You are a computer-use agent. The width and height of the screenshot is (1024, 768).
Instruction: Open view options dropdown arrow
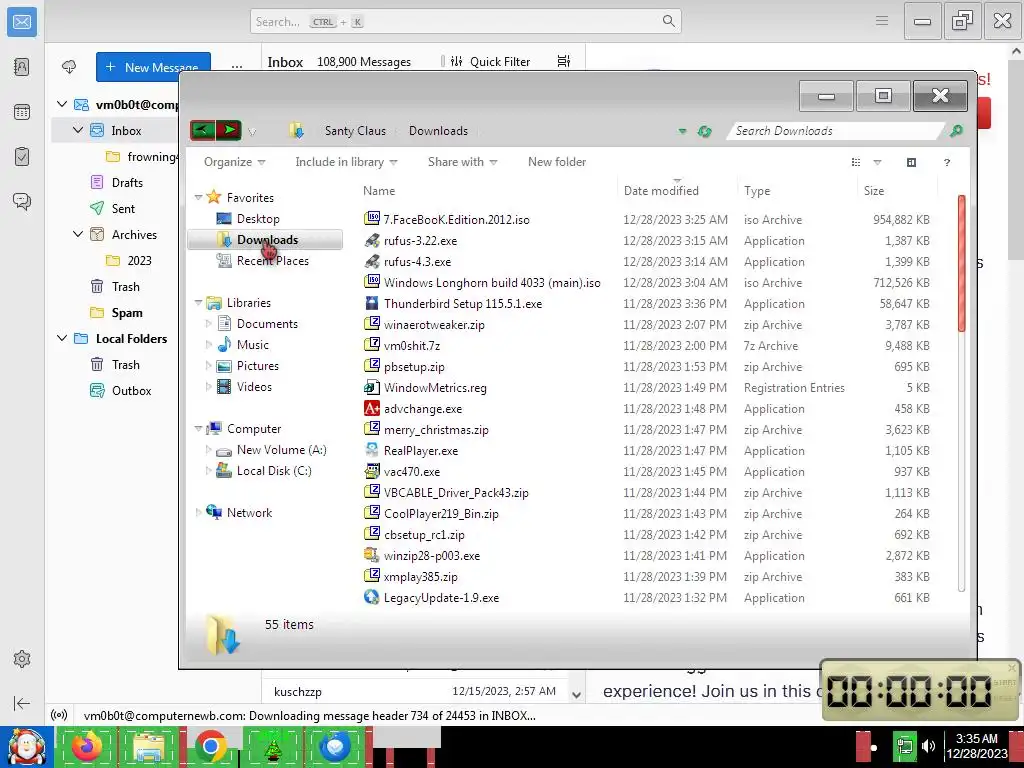[x=877, y=162]
